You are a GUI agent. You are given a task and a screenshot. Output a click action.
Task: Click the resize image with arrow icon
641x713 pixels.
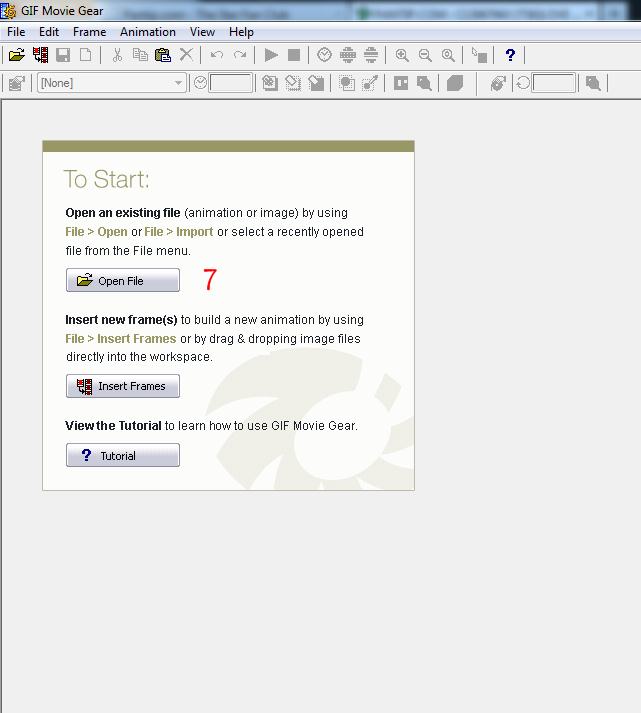[x=316, y=83]
